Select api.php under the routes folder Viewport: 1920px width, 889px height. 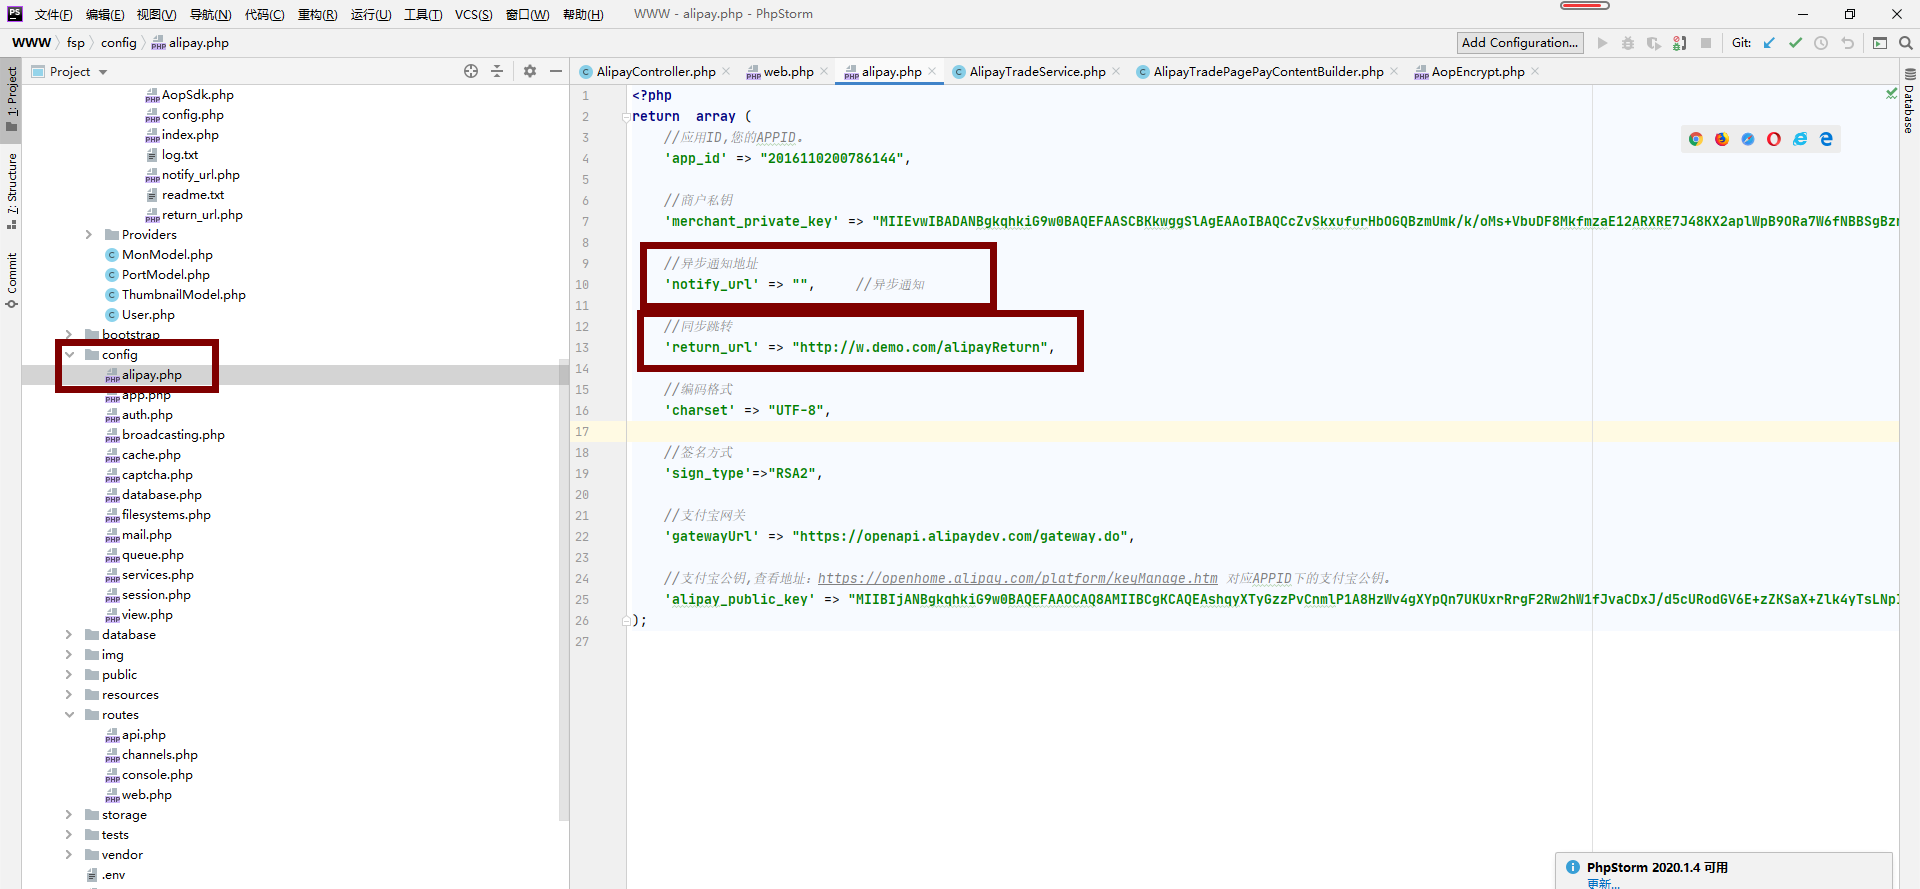click(143, 735)
